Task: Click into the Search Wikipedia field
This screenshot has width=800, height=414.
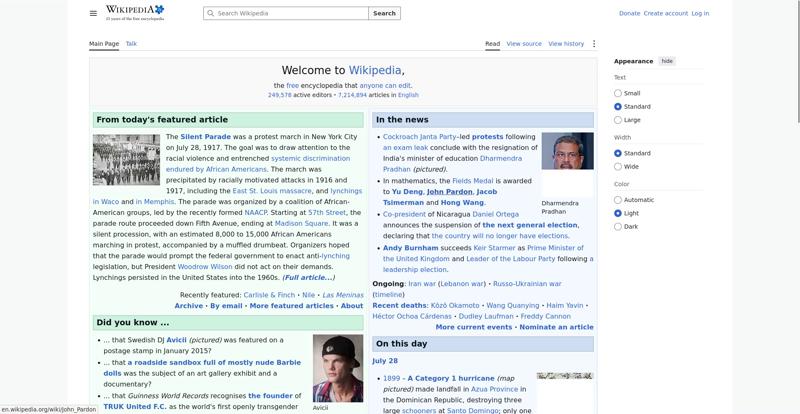Action: point(286,13)
